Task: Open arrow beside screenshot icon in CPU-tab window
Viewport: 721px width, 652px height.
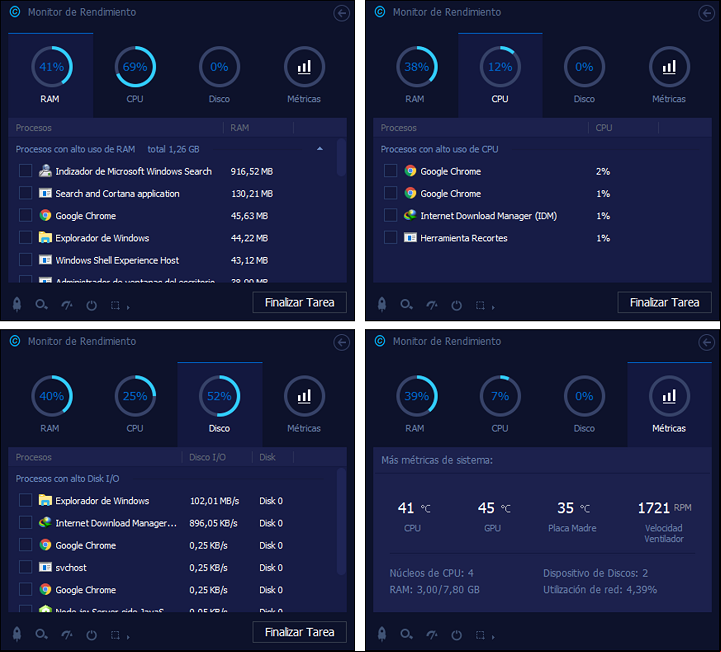Action: (x=493, y=307)
